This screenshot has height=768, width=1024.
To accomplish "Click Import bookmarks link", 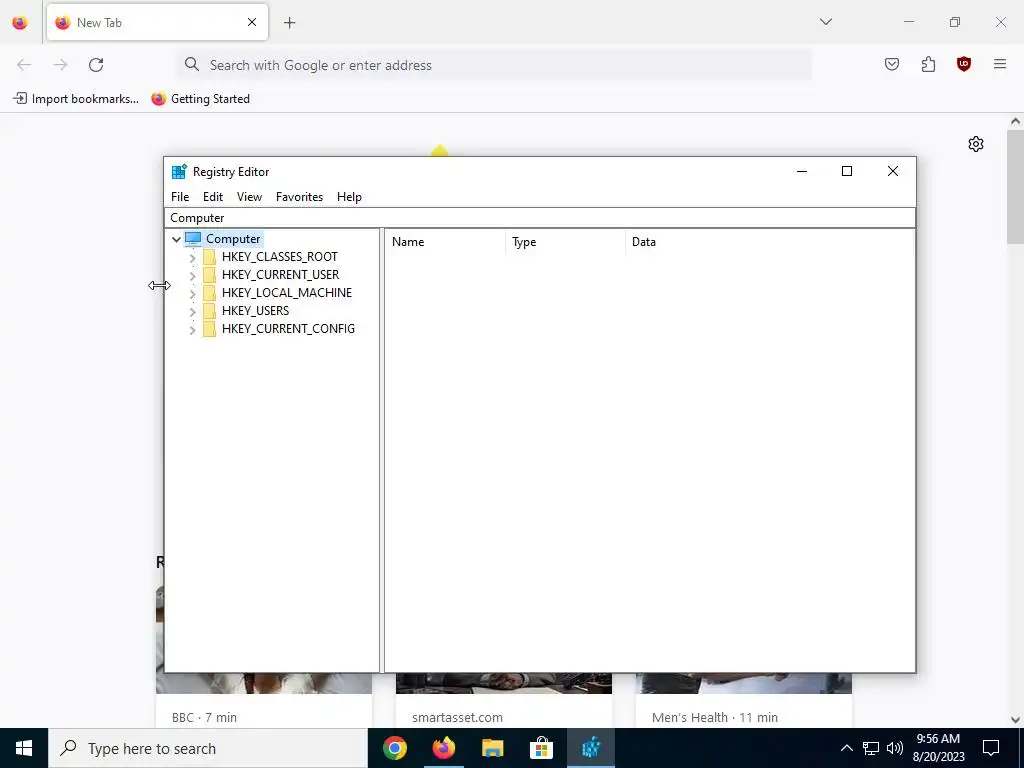I will [76, 99].
